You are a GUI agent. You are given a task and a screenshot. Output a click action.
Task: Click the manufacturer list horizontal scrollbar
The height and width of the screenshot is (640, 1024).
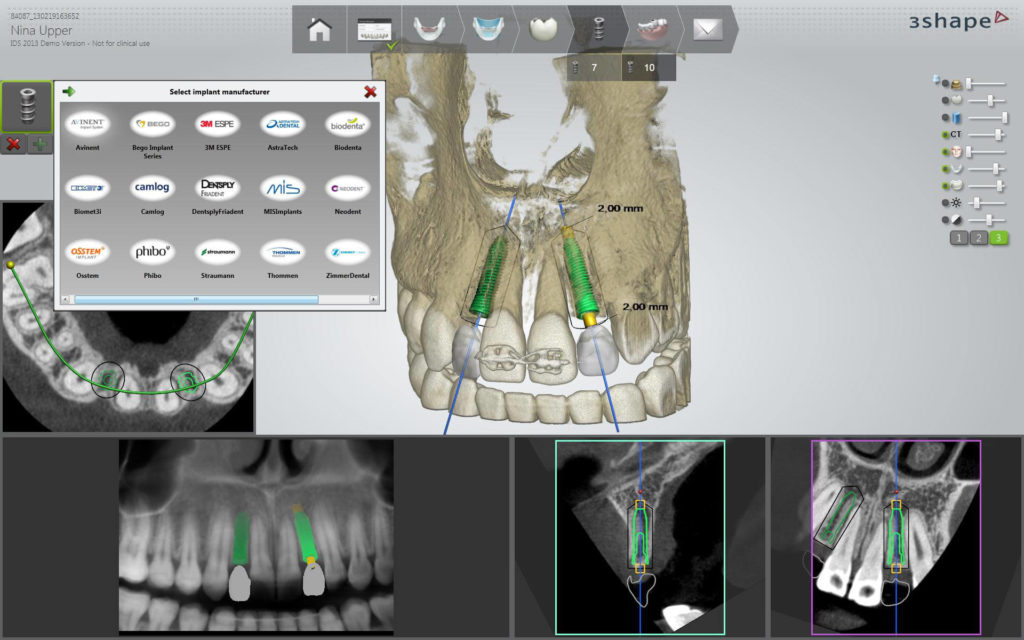197,299
